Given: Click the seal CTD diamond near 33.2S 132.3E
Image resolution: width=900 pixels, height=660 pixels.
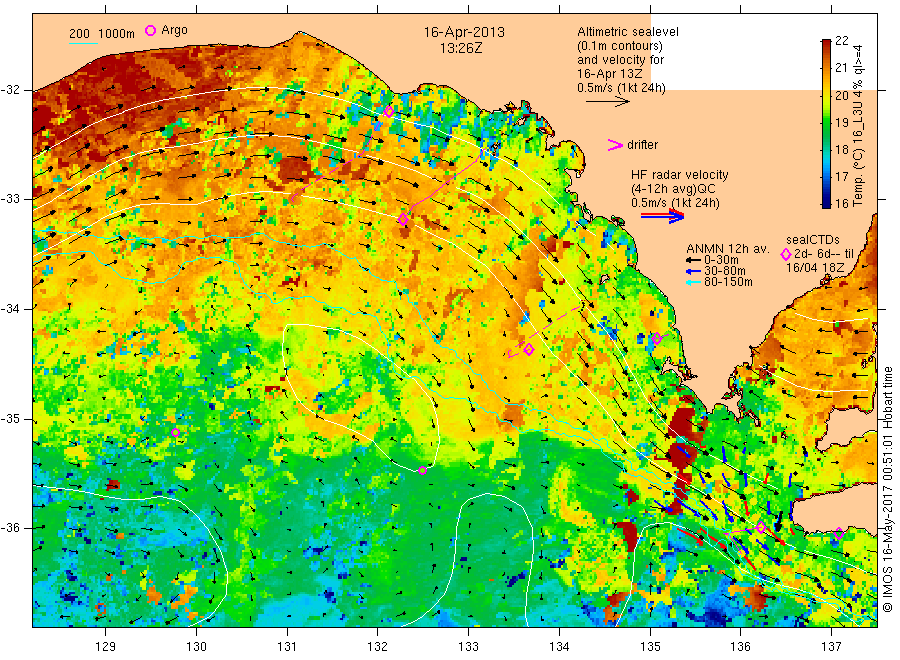Looking at the screenshot, I should (x=403, y=219).
